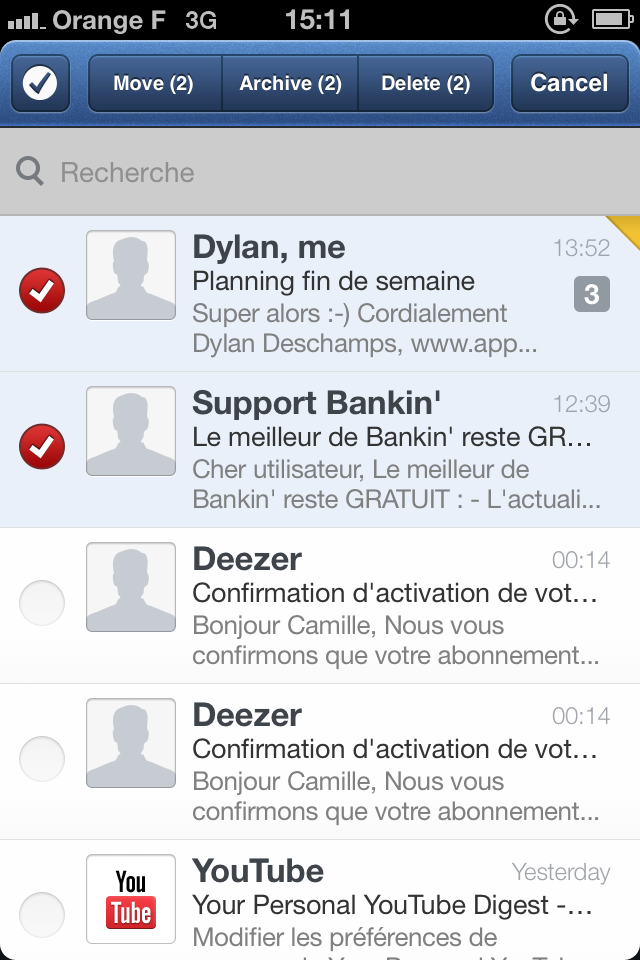Uncheck the Support Bankin' email
640x960 pixels.
click(x=42, y=447)
